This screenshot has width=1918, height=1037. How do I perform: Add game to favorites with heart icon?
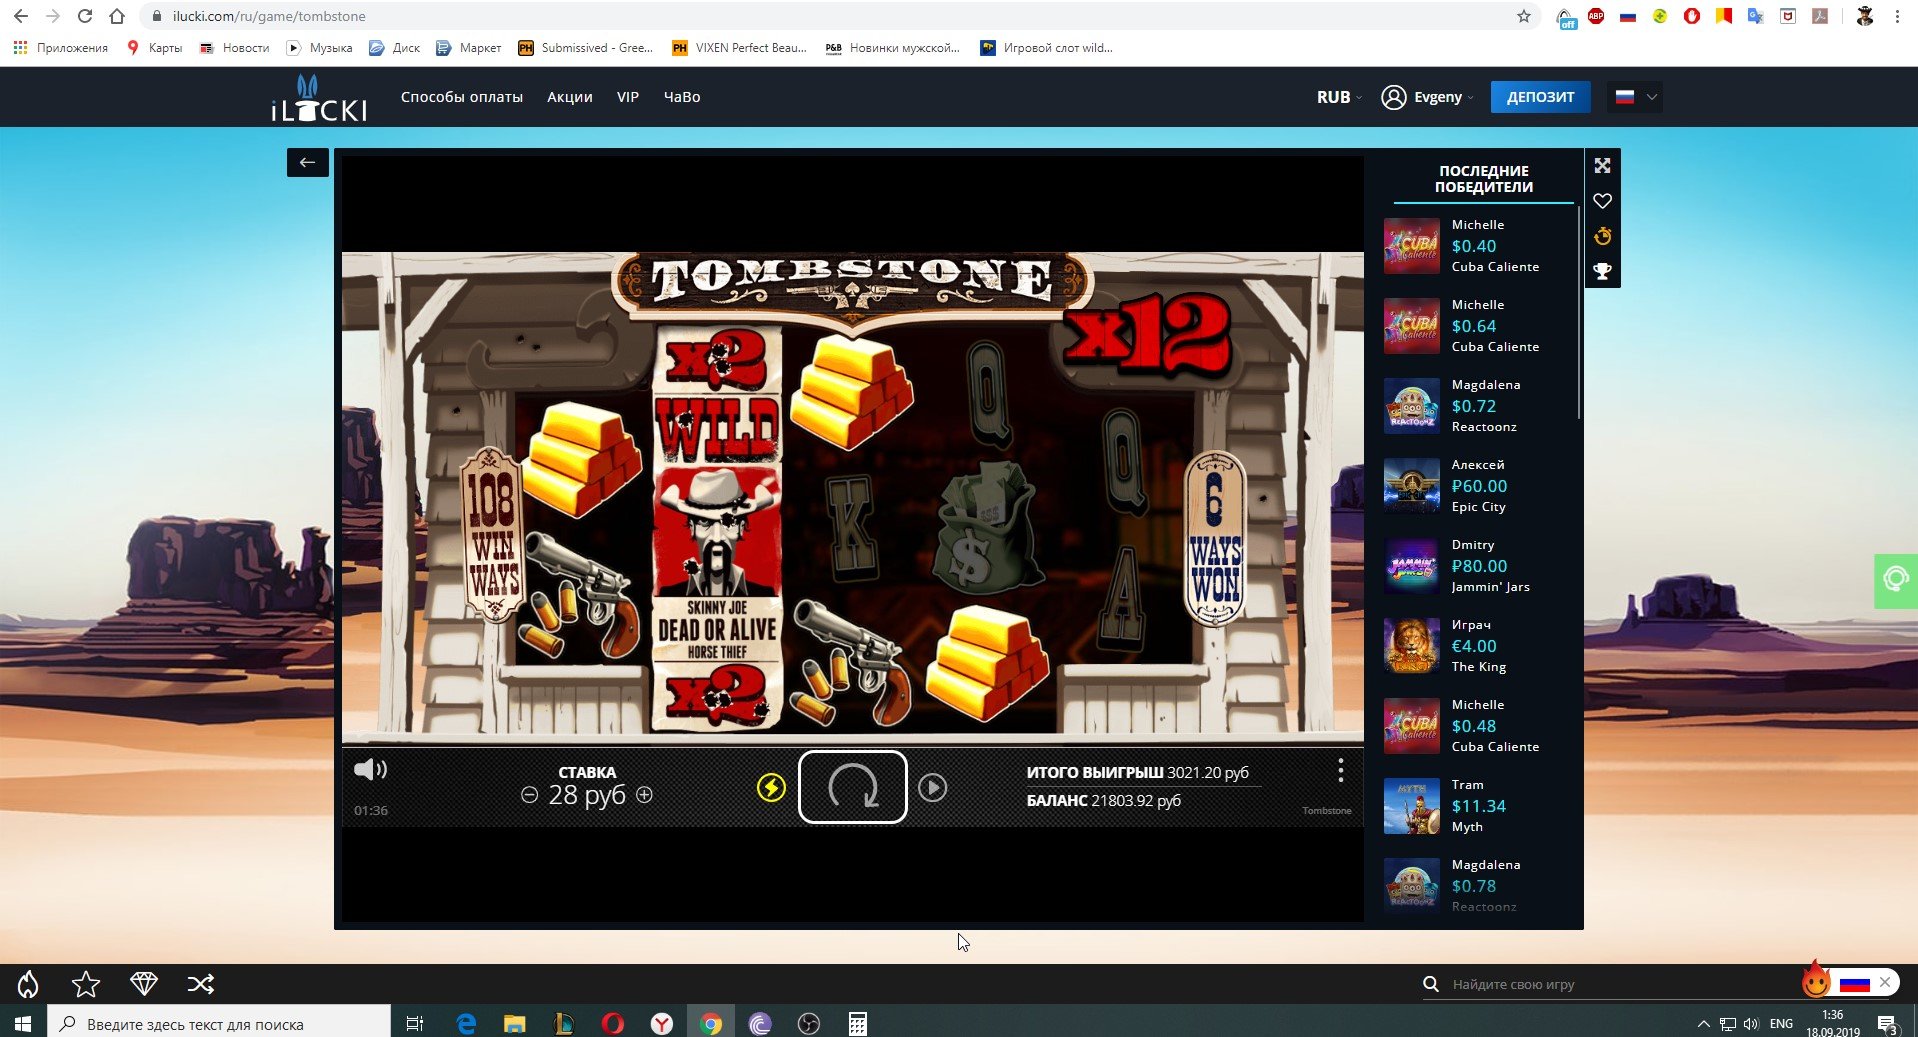pos(1602,201)
